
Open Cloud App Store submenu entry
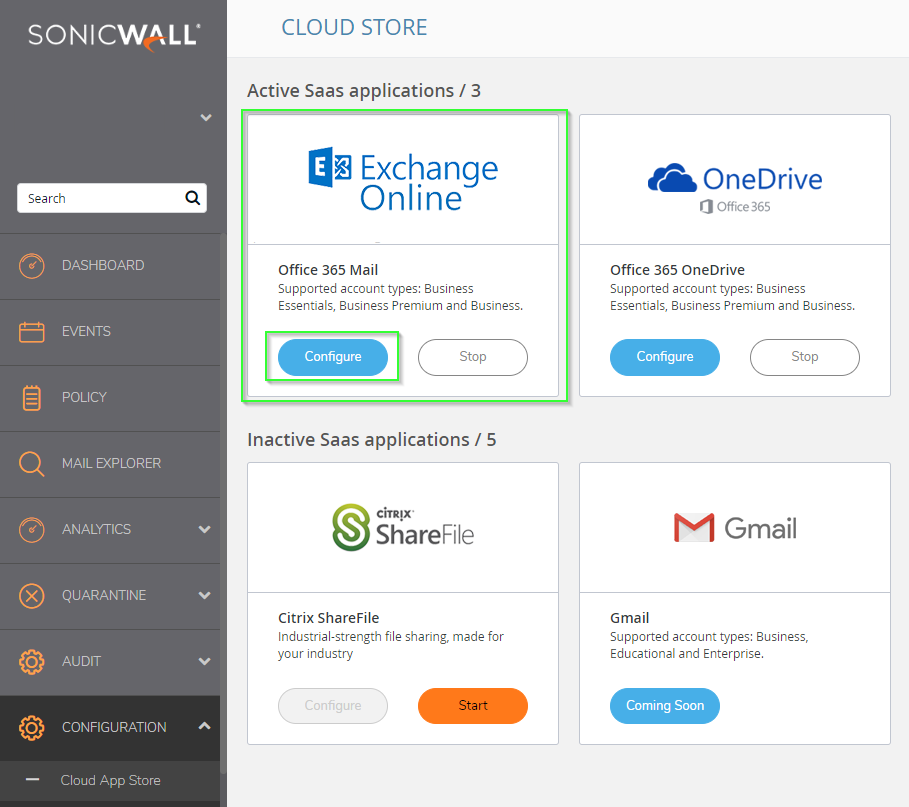(x=110, y=780)
